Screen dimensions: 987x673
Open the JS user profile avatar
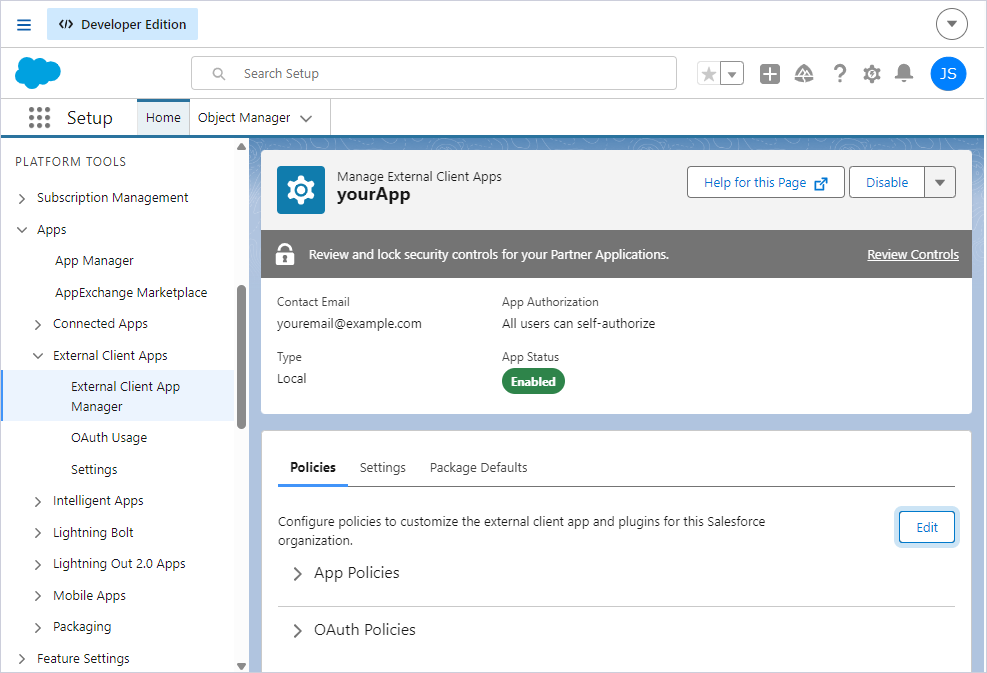948,74
